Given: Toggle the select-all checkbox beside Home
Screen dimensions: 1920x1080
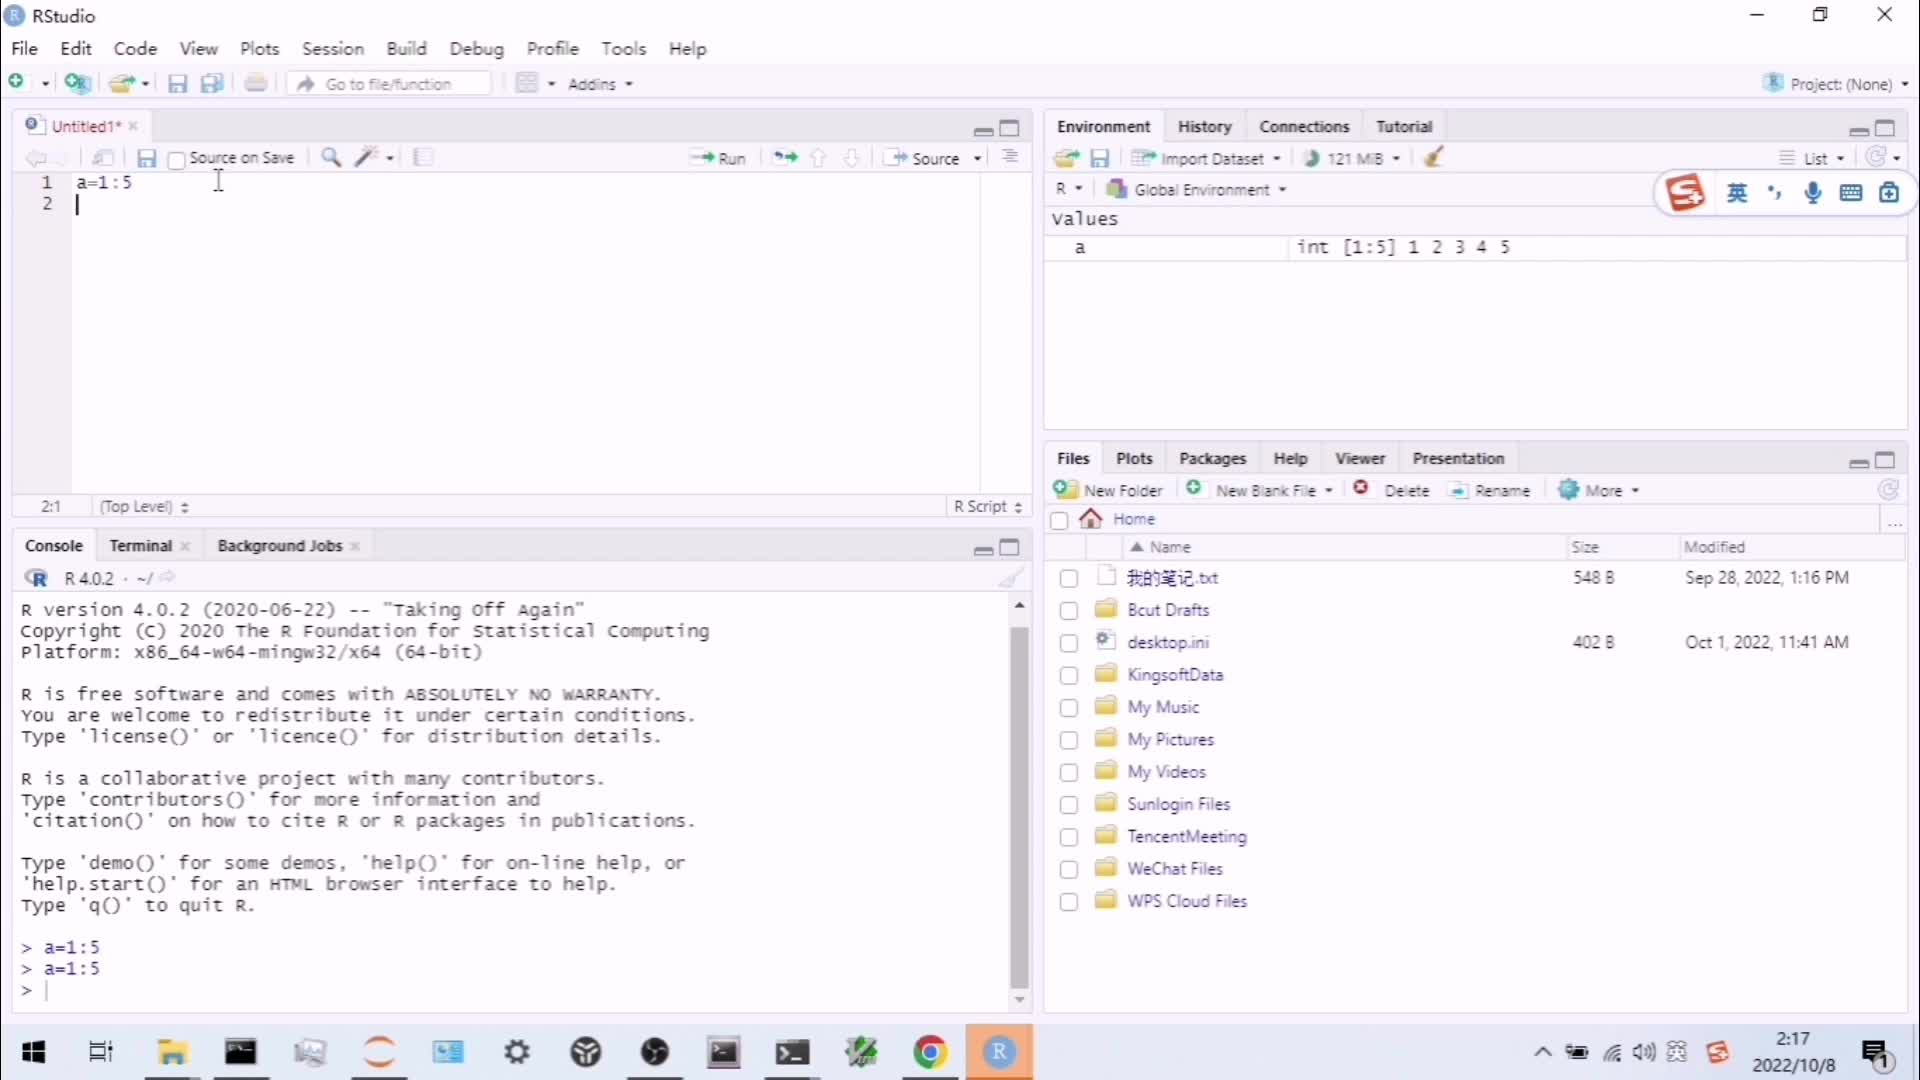Looking at the screenshot, I should pos(1059,520).
